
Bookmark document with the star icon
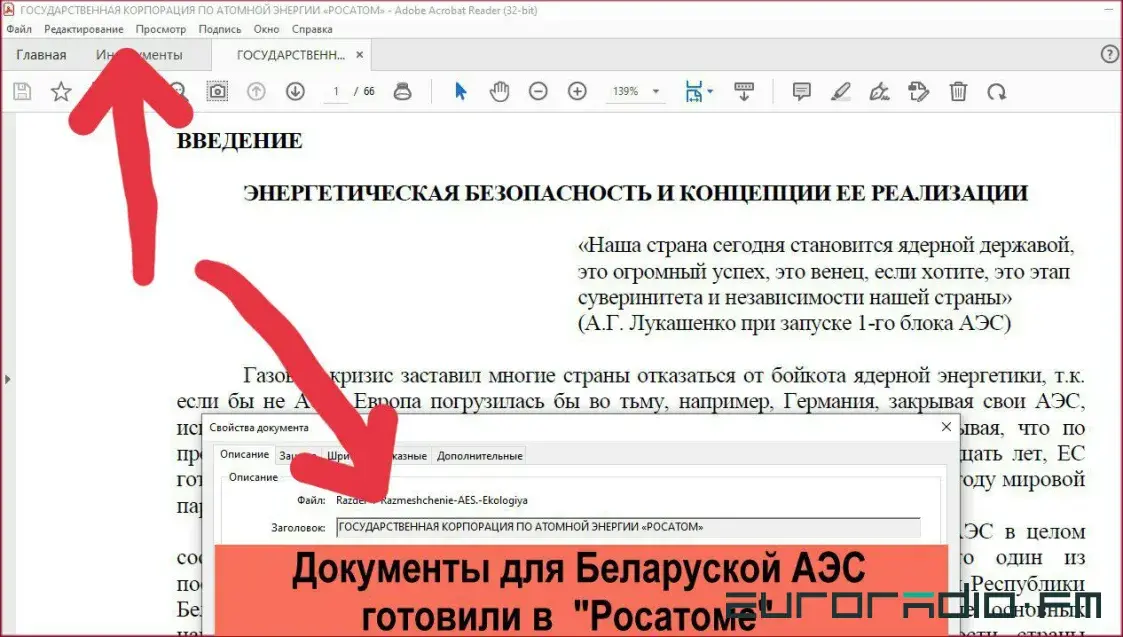(x=61, y=92)
